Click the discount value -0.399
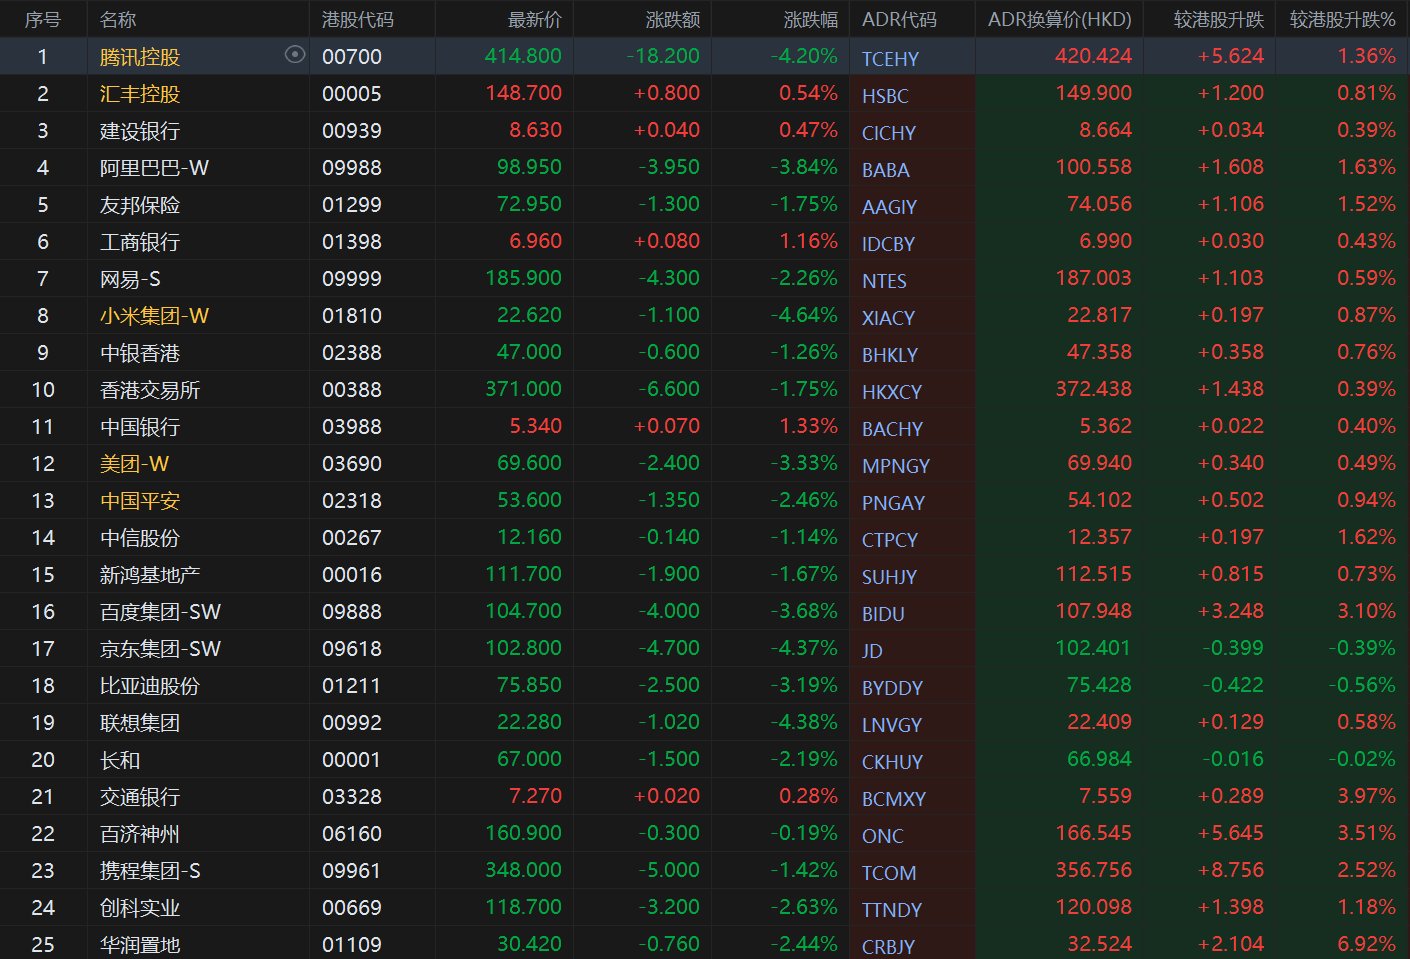 coord(1233,648)
